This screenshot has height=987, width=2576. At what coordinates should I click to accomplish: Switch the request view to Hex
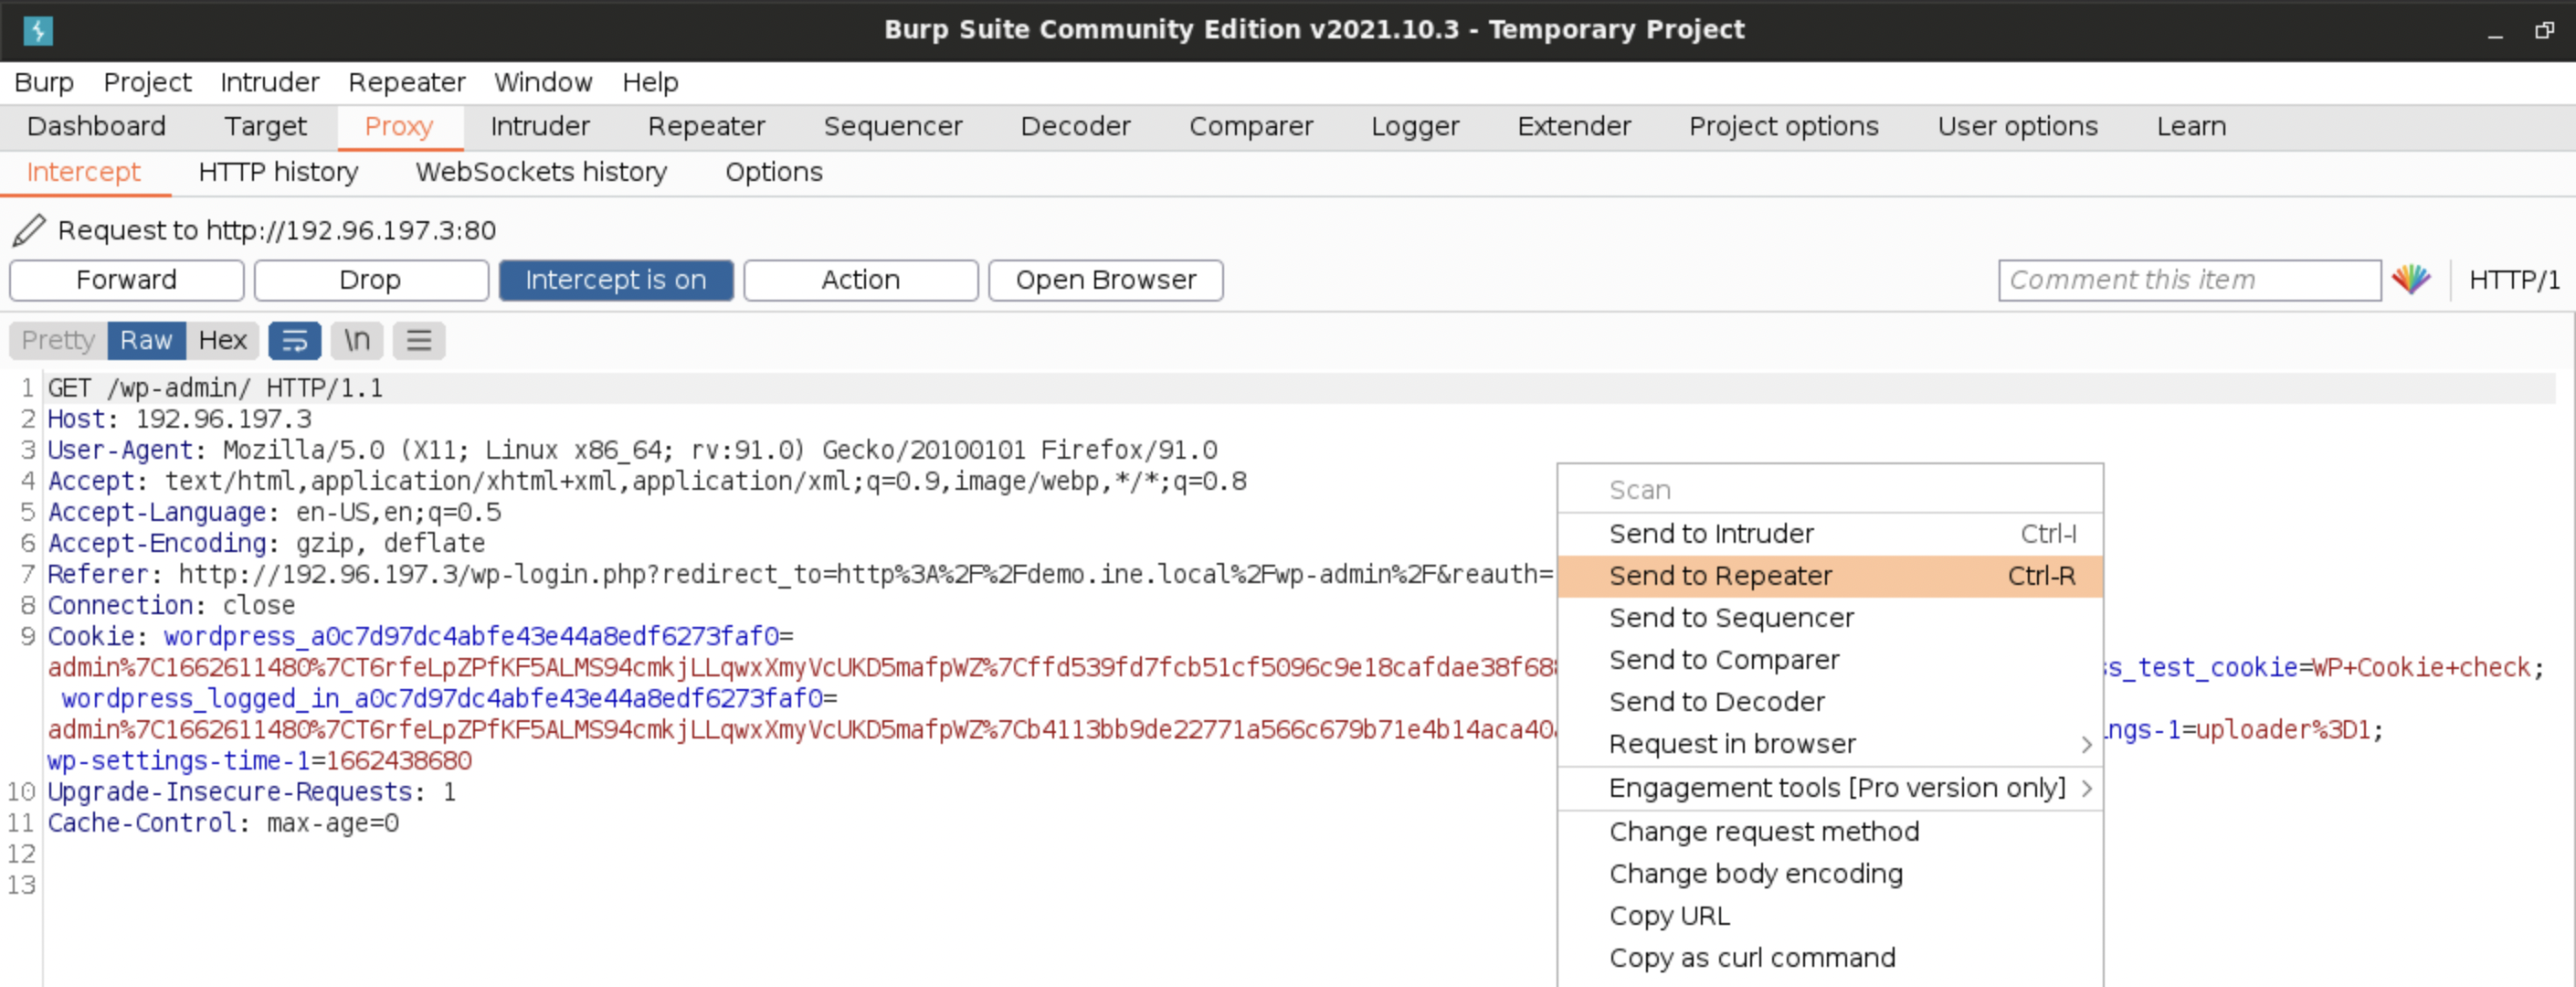click(222, 340)
